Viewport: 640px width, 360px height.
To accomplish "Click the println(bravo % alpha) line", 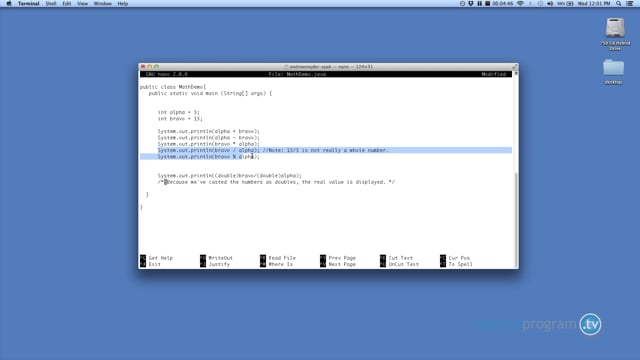I will pos(209,157).
